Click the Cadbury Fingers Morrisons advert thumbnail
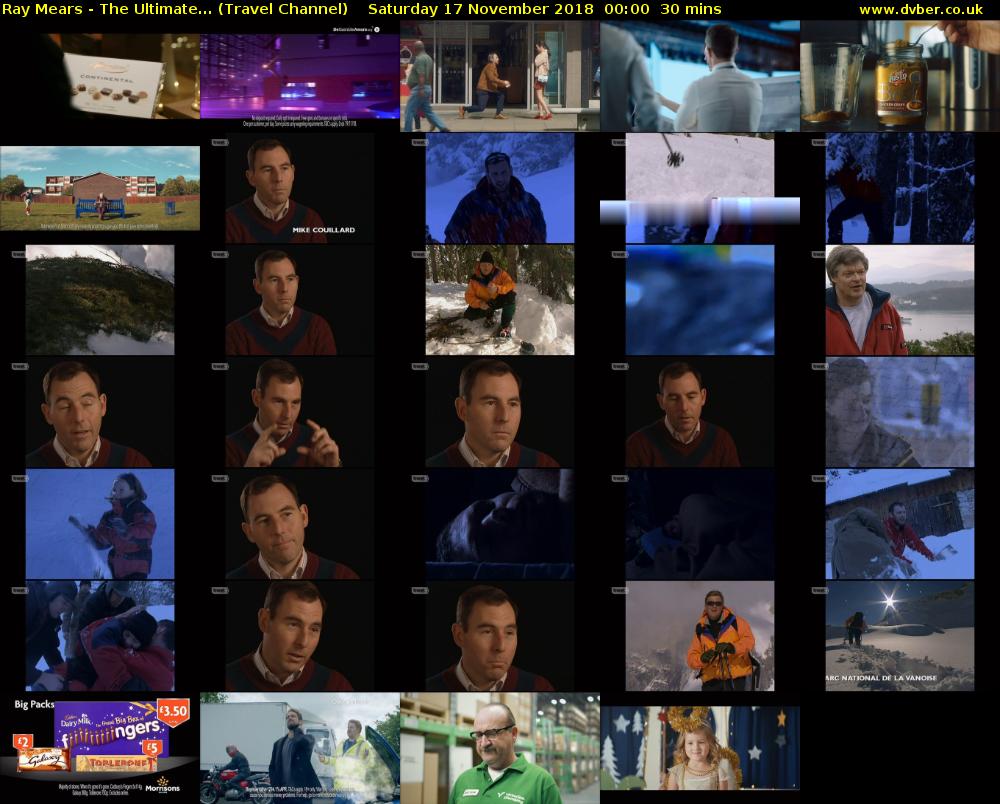The width and height of the screenshot is (1000, 804). pyautogui.click(x=100, y=748)
